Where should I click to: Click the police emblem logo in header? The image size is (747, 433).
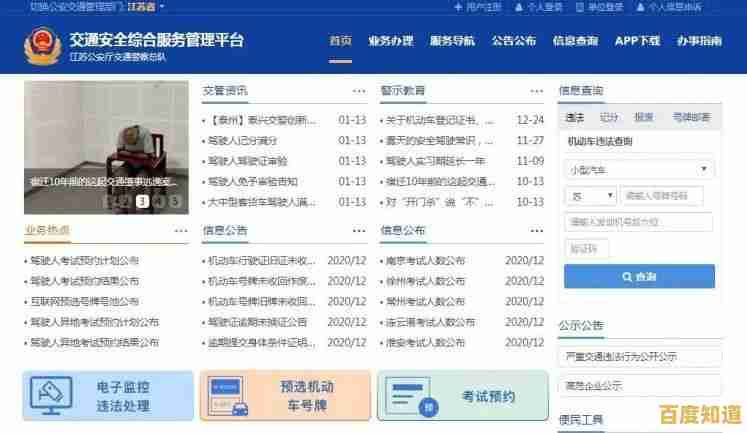[45, 47]
